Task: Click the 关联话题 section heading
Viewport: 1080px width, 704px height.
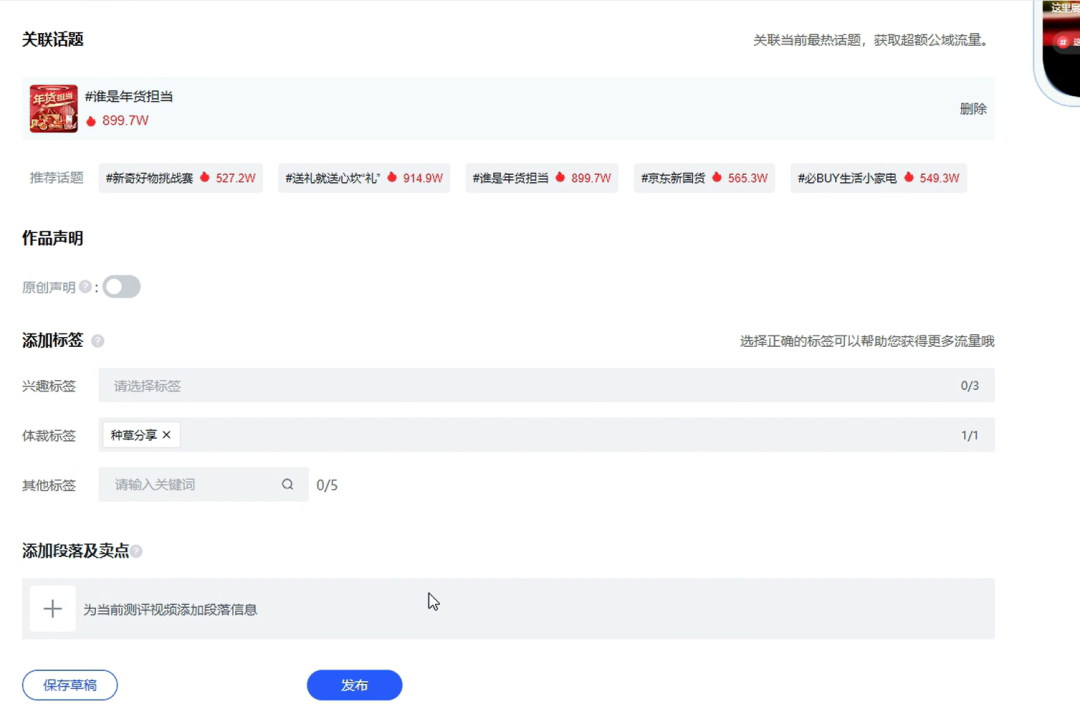Action: click(x=52, y=39)
